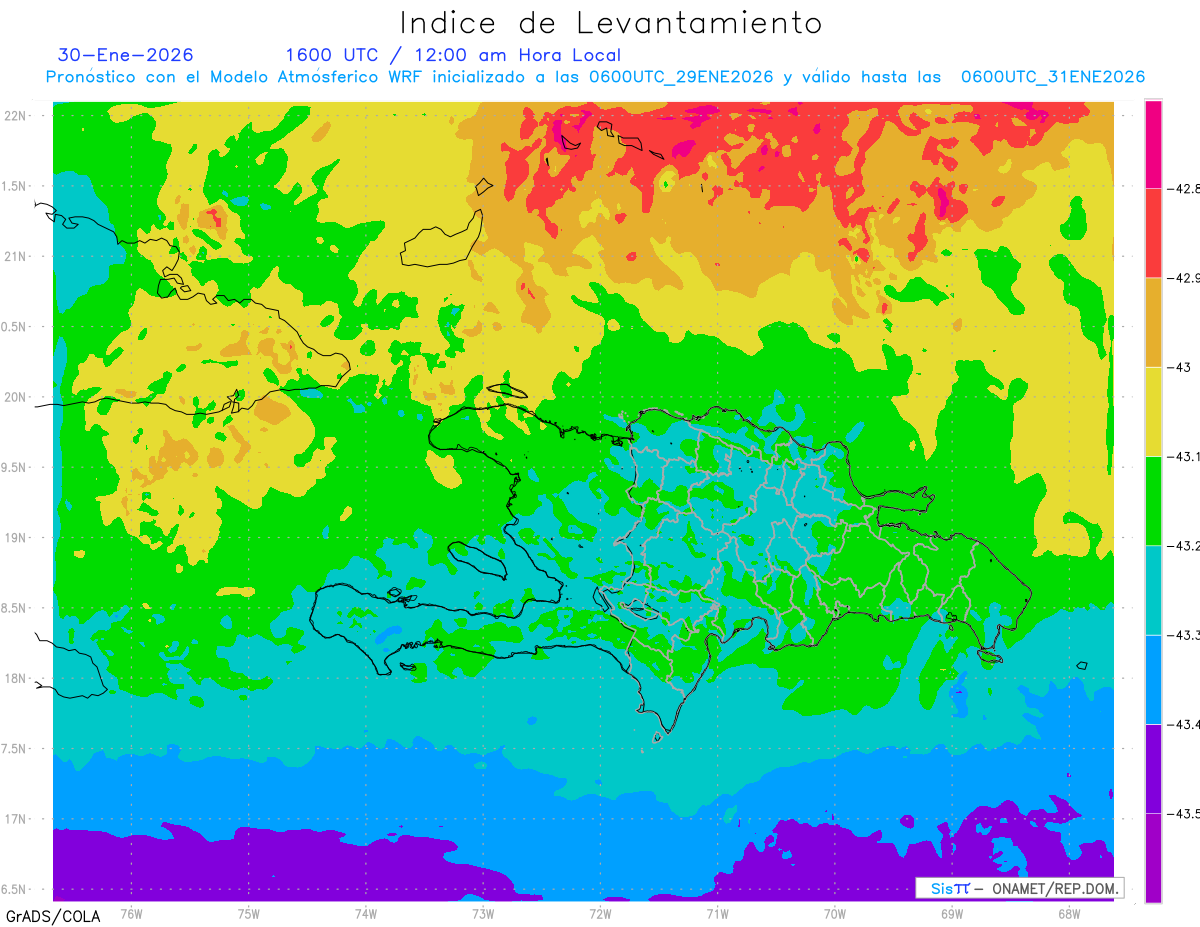The height and width of the screenshot is (927, 1200).
Task: Click the '69W' longitude label
Action: (952, 913)
